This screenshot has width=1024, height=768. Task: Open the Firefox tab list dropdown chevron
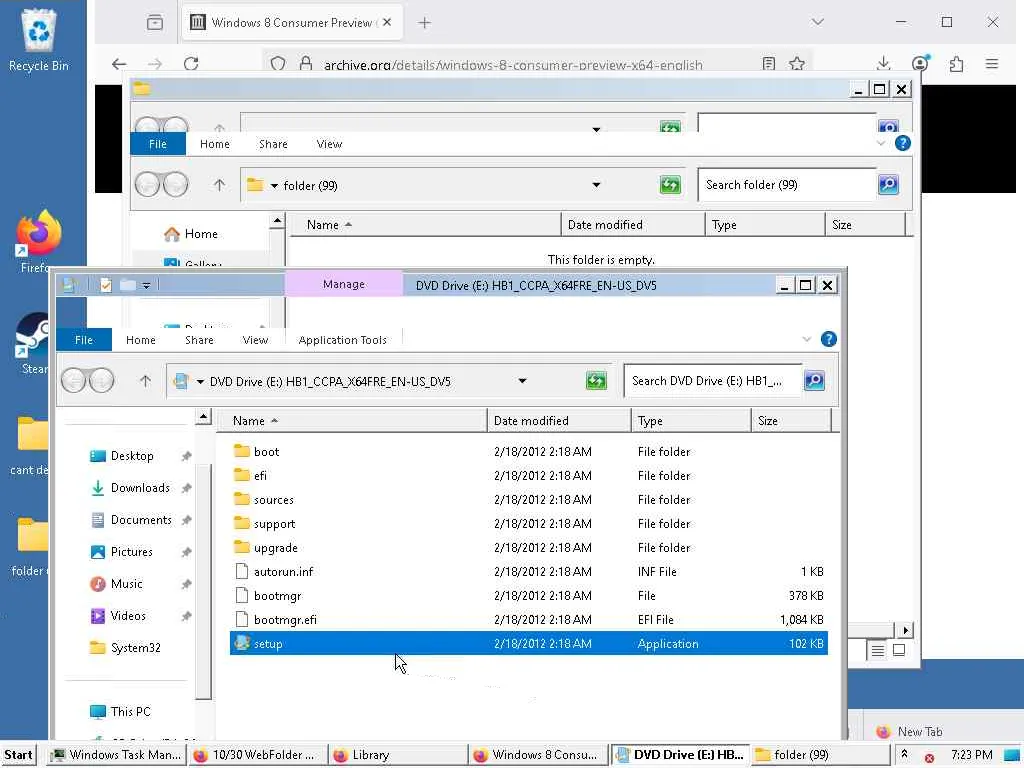click(x=817, y=22)
